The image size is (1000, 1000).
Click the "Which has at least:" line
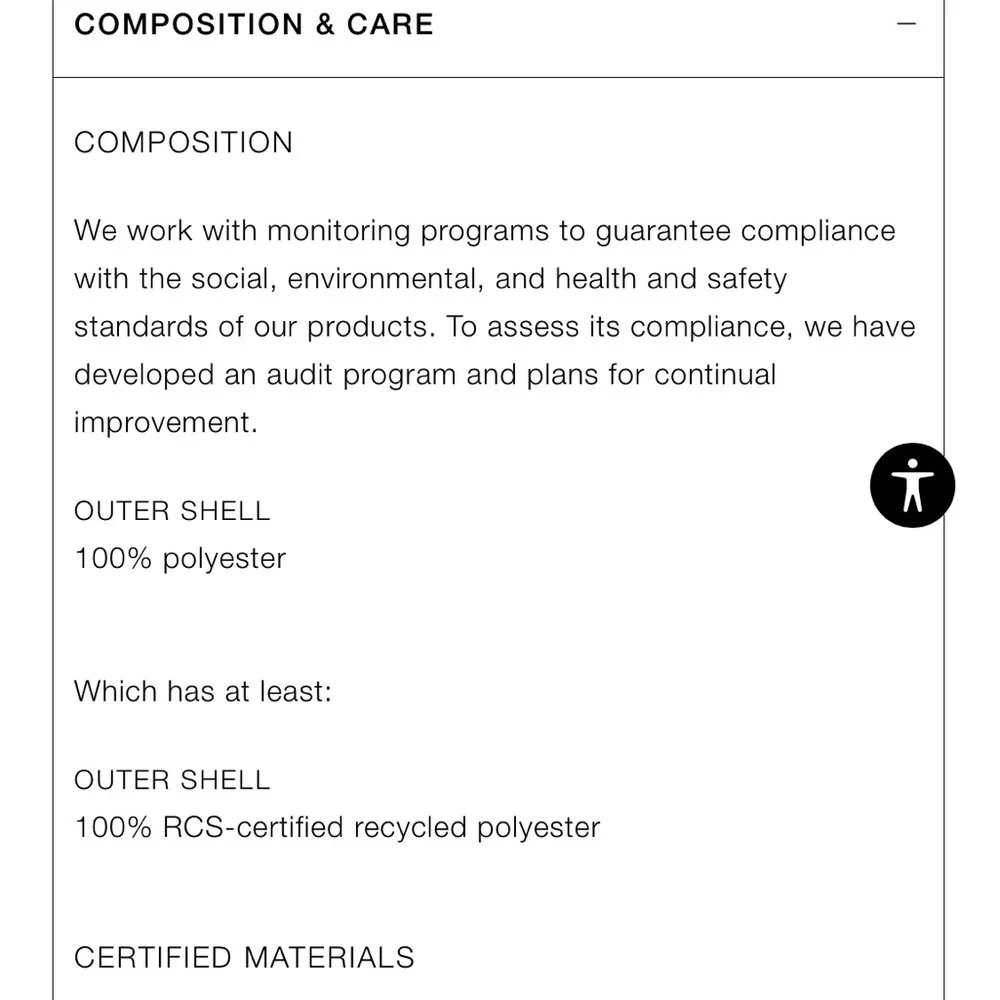(x=202, y=691)
